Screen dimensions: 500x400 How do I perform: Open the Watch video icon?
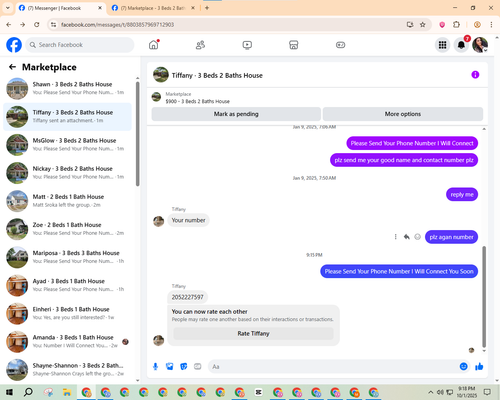[247, 45]
